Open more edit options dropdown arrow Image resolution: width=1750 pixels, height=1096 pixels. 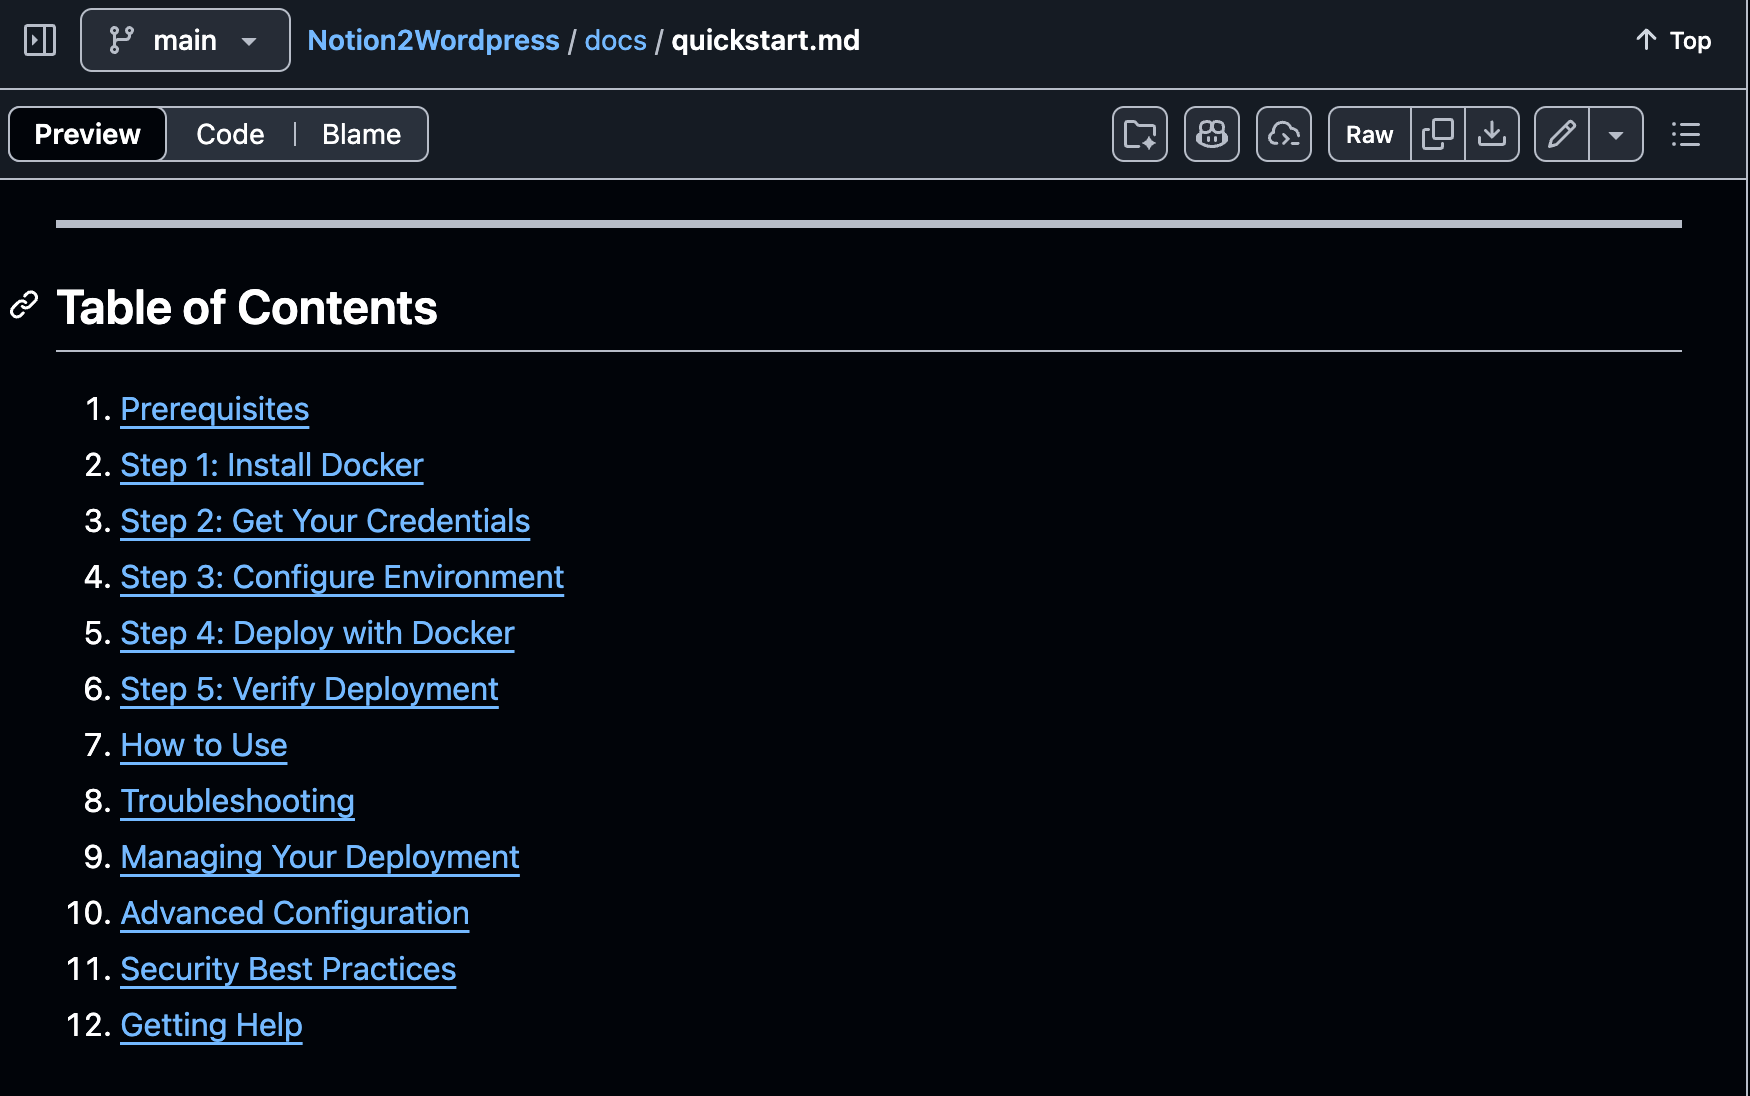pos(1616,134)
